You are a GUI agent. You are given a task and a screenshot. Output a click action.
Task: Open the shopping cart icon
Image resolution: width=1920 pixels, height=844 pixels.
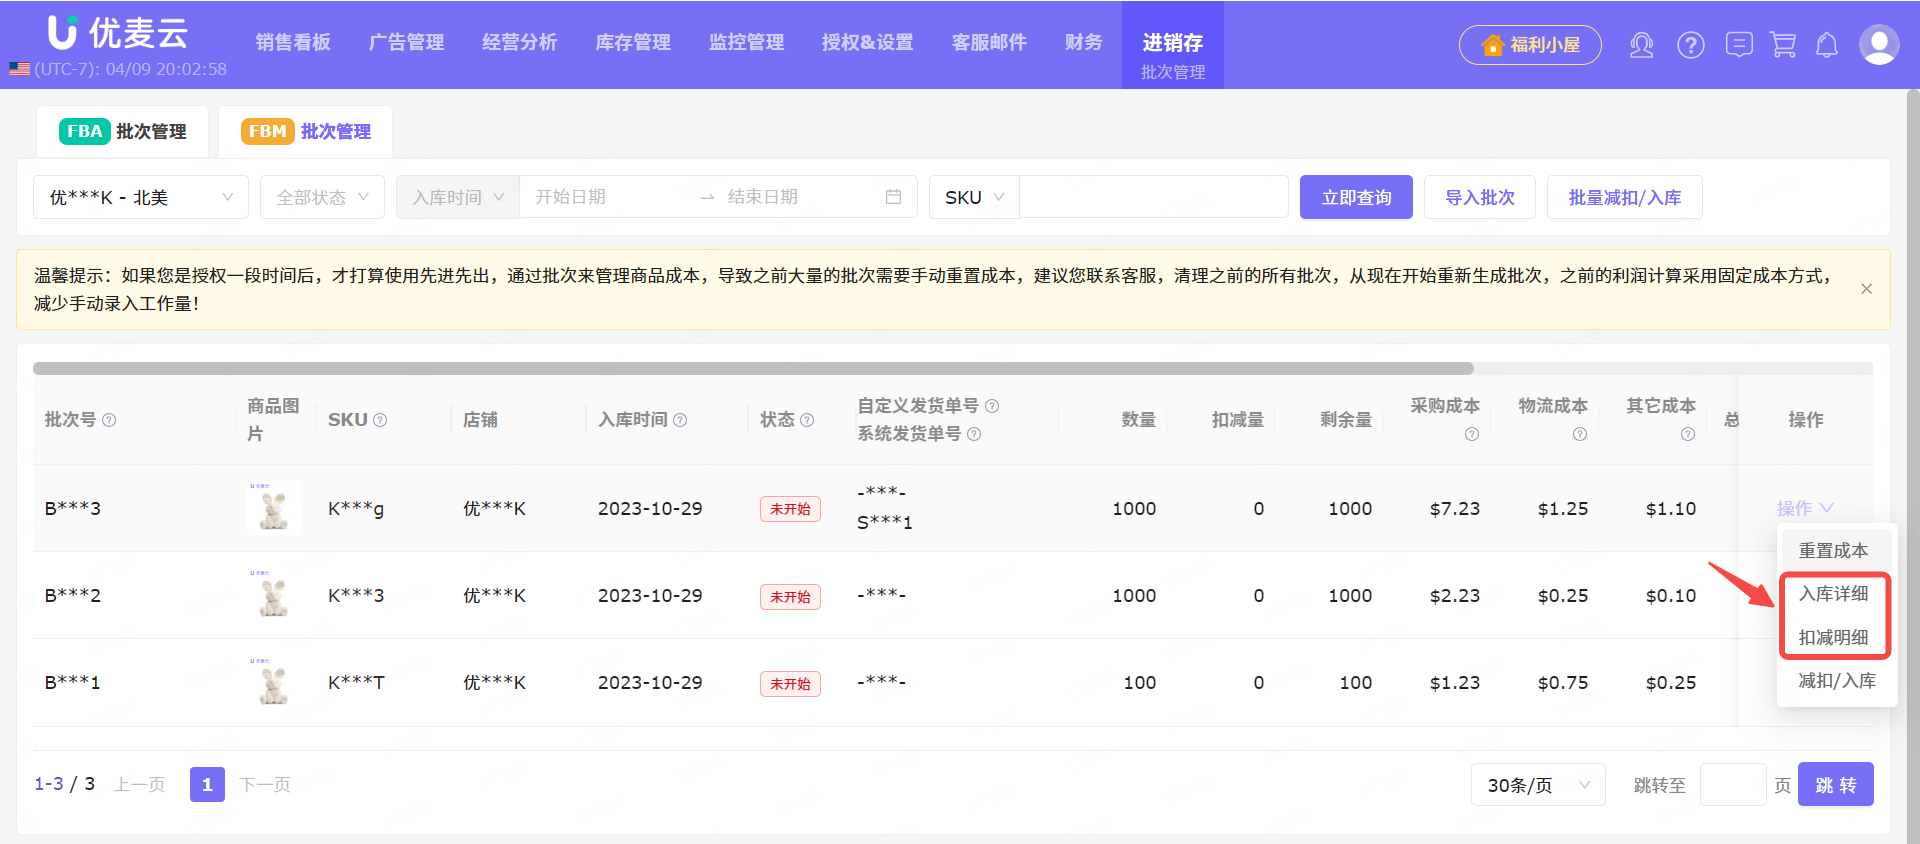tap(1783, 45)
